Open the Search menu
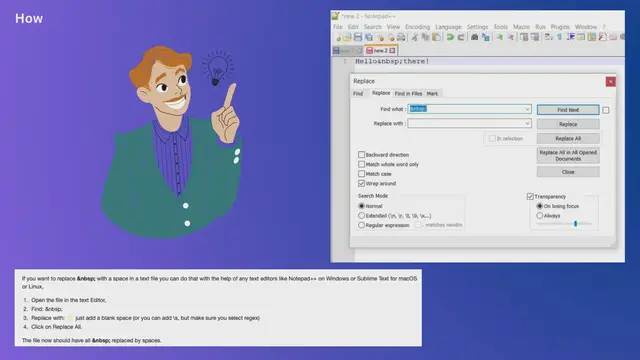The image size is (640, 360). [x=373, y=27]
